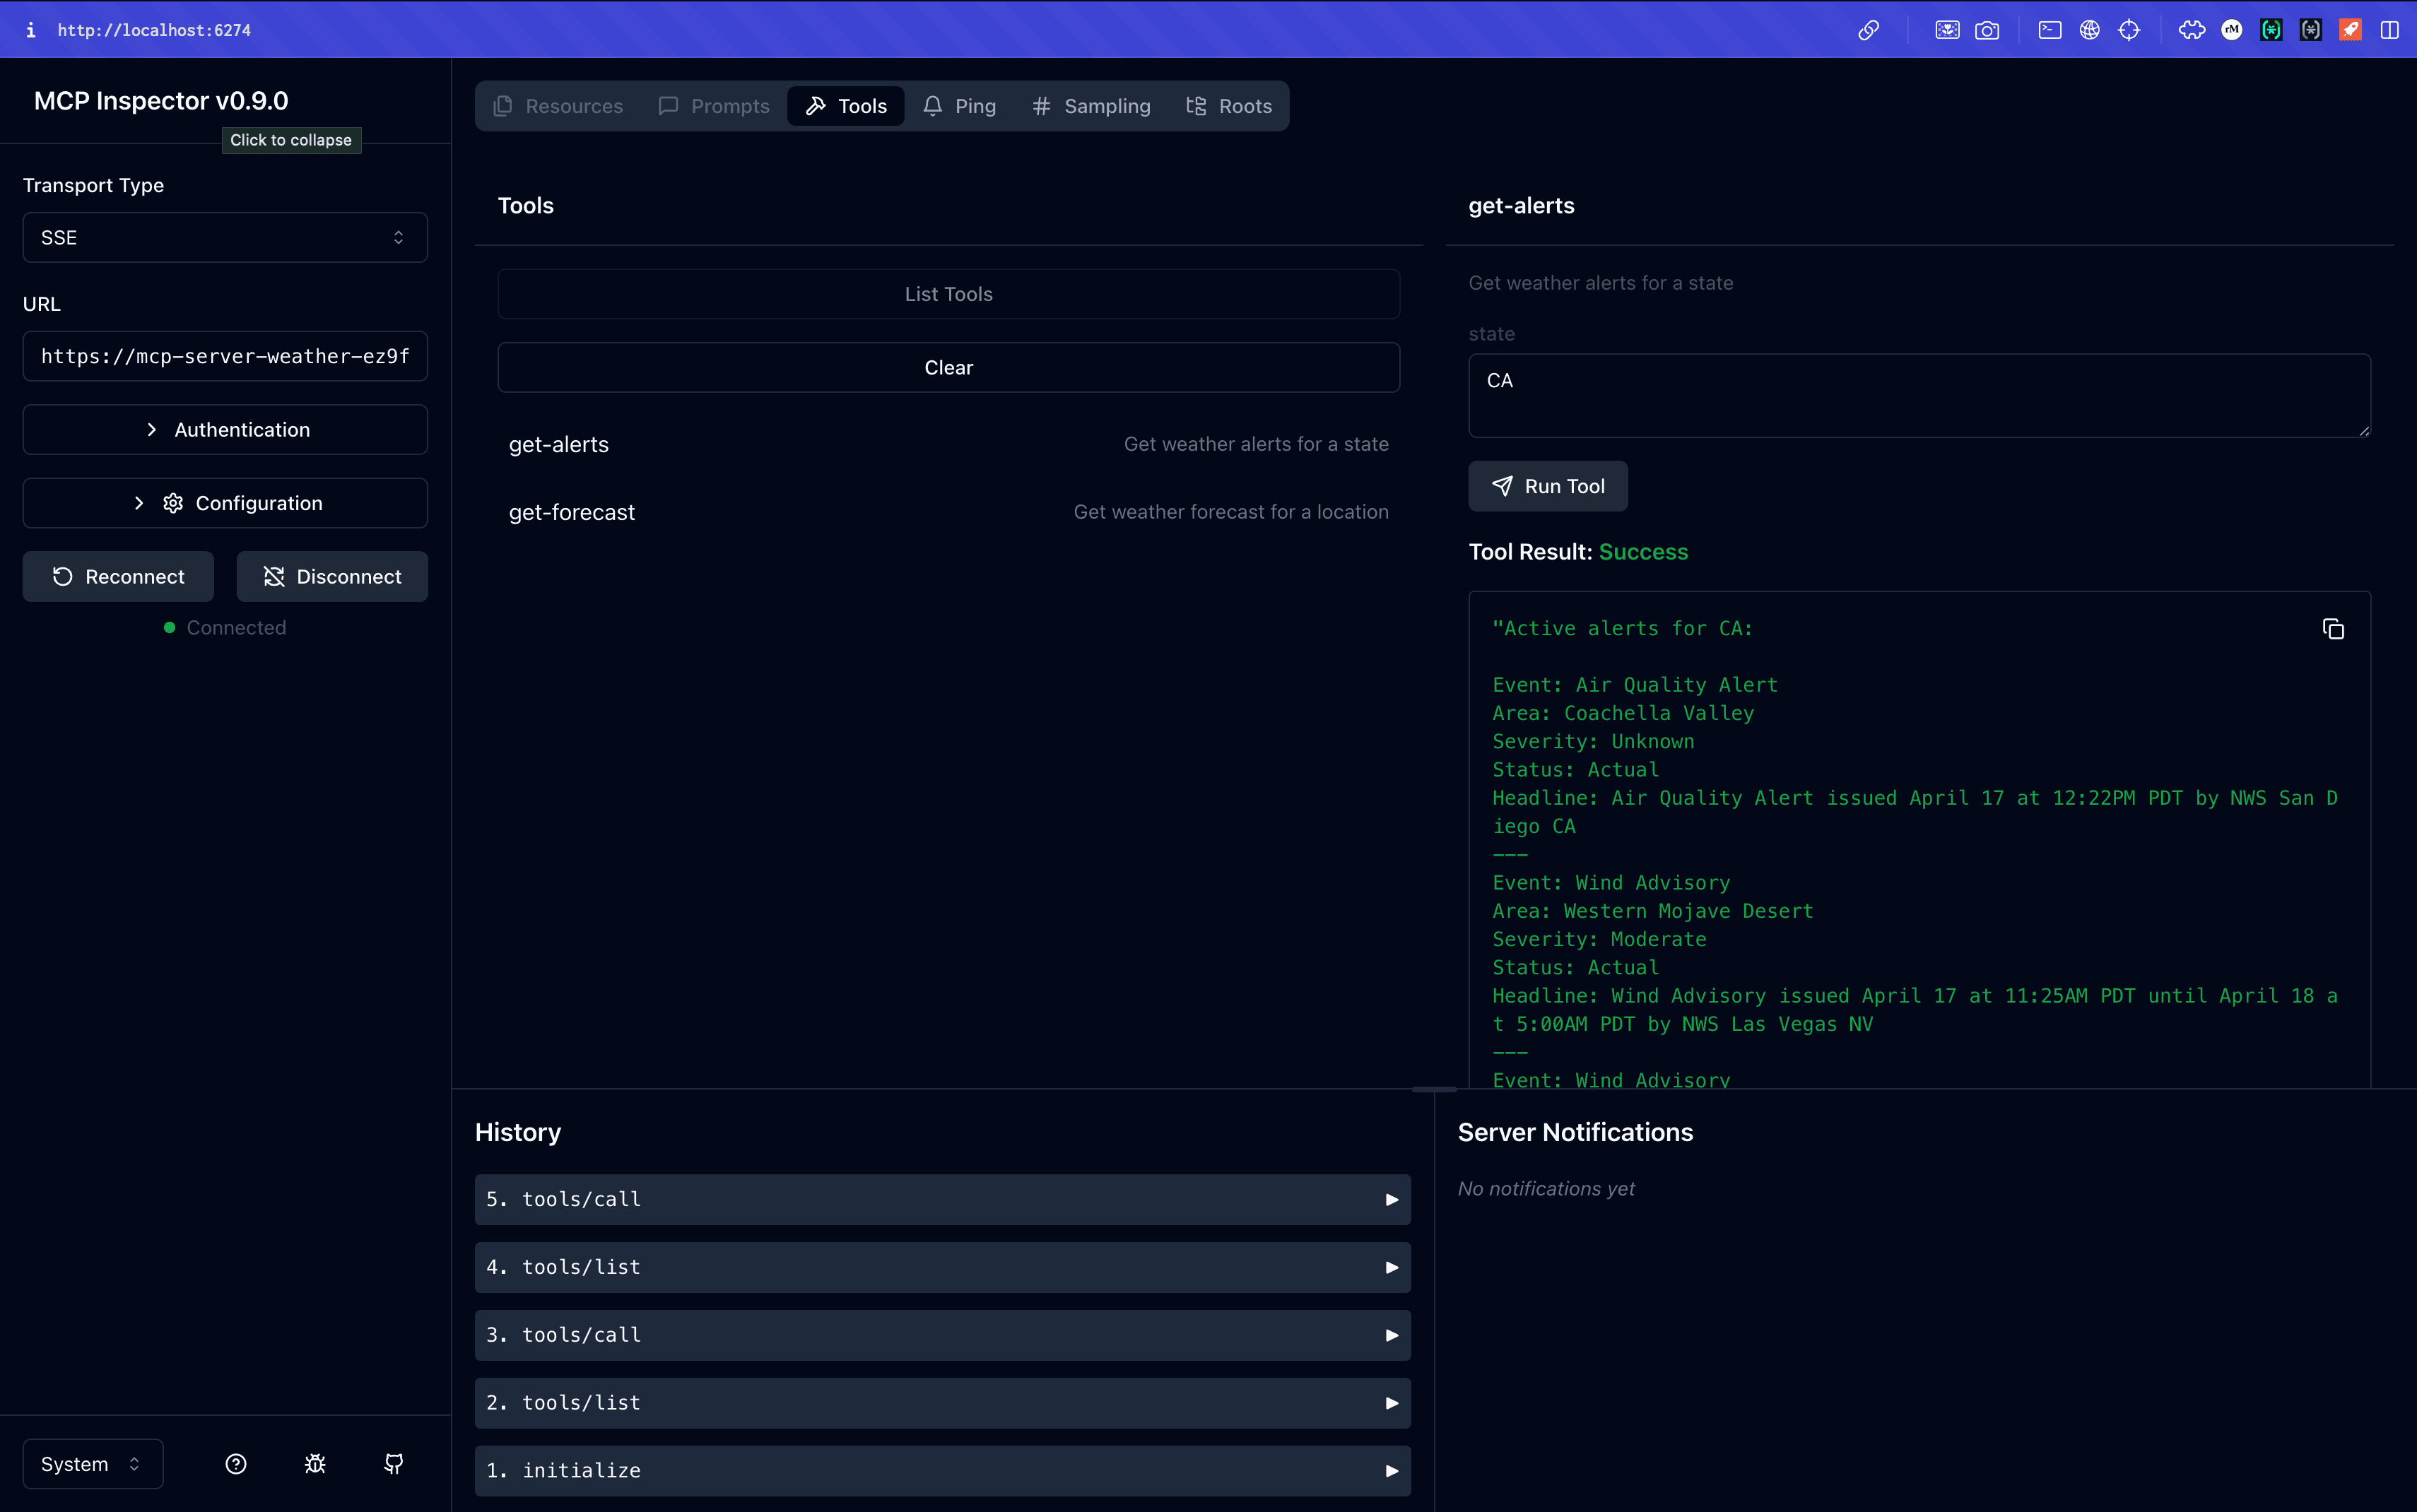Open the Transport Type dropdown

[x=224, y=237]
